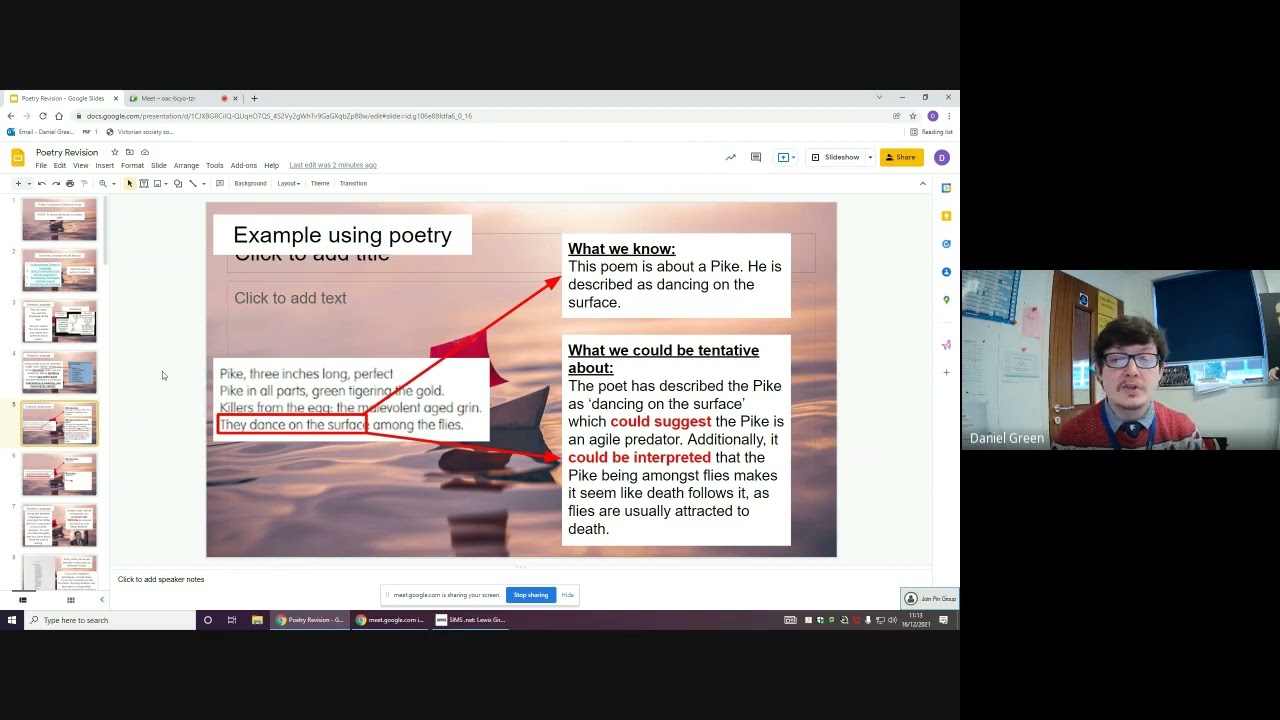Screen dimensions: 1280x720
Task: Collapse the filmstrip panel arrow
Action: (x=101, y=600)
